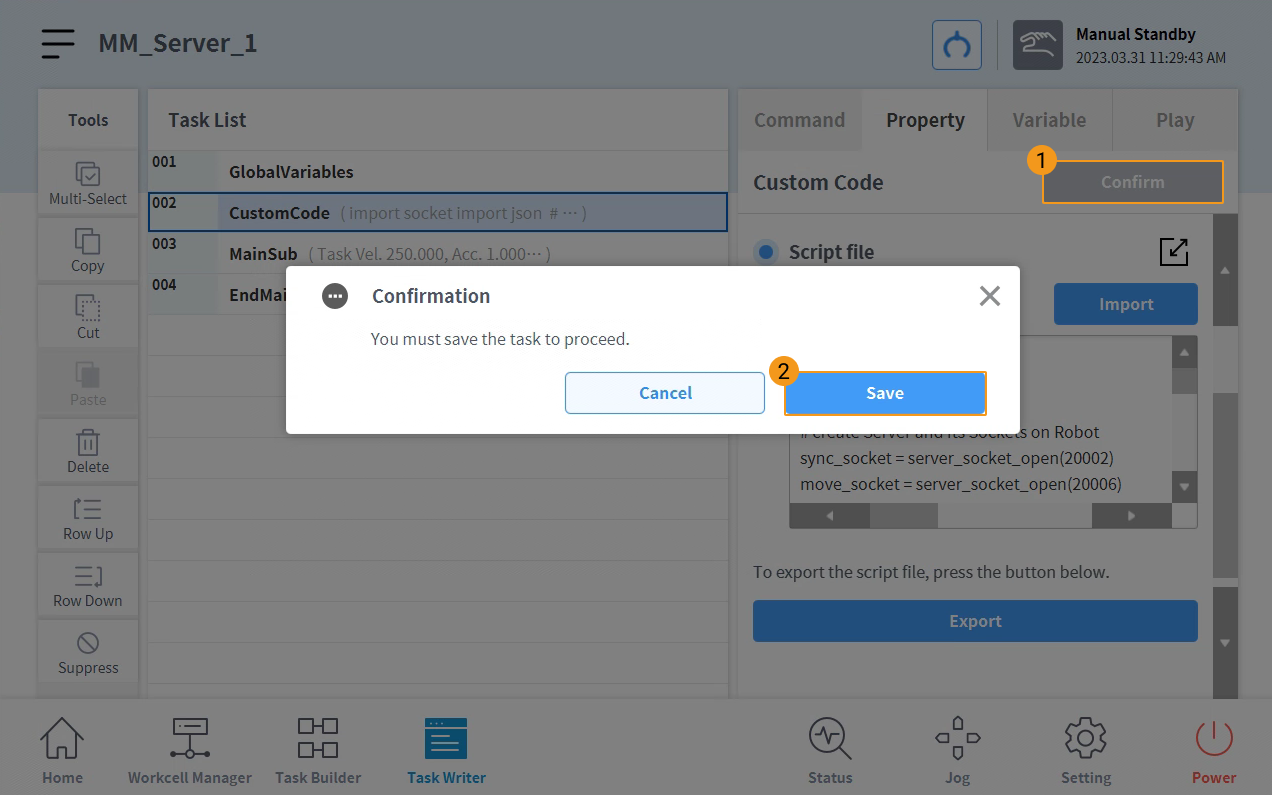Click the Cut tool icon

pos(88,308)
